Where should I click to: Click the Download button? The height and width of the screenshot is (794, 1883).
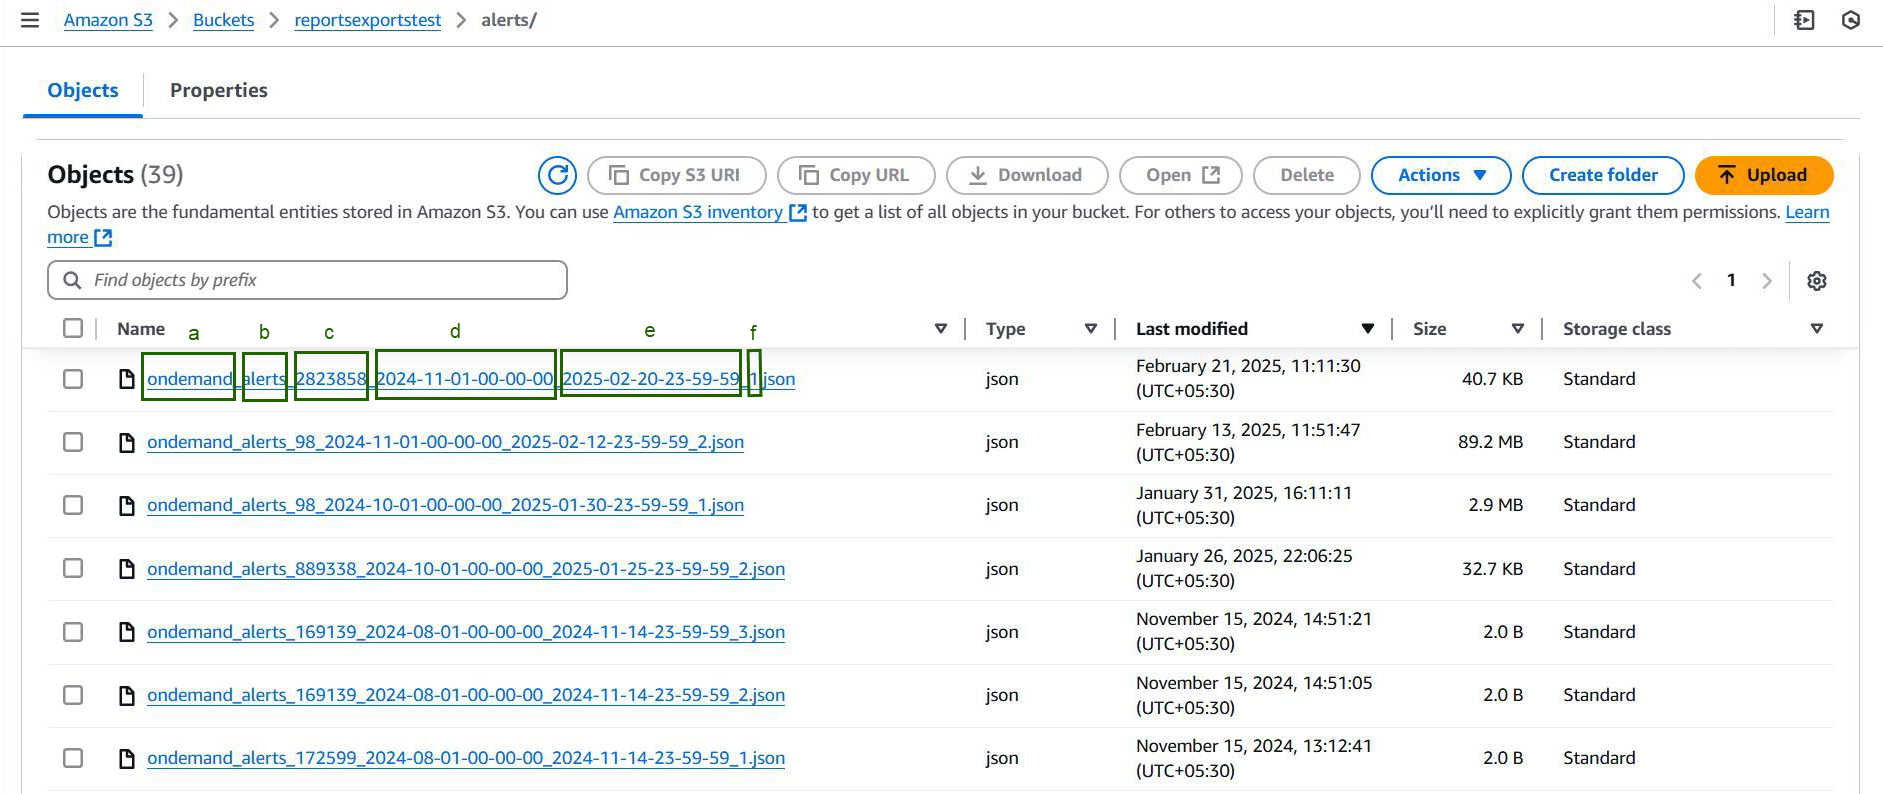(x=1027, y=175)
